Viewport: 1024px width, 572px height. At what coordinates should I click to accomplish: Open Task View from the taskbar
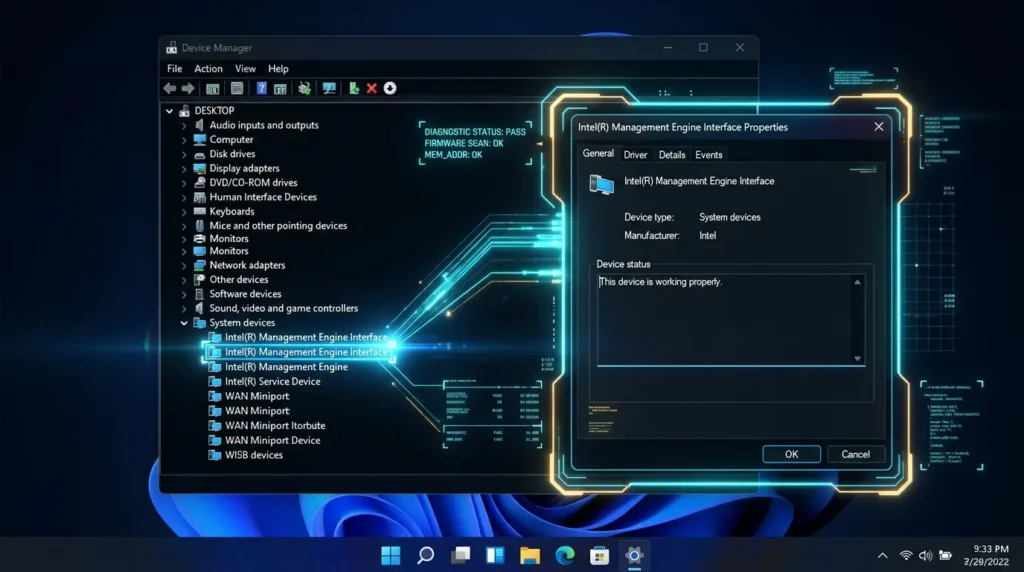click(x=460, y=556)
